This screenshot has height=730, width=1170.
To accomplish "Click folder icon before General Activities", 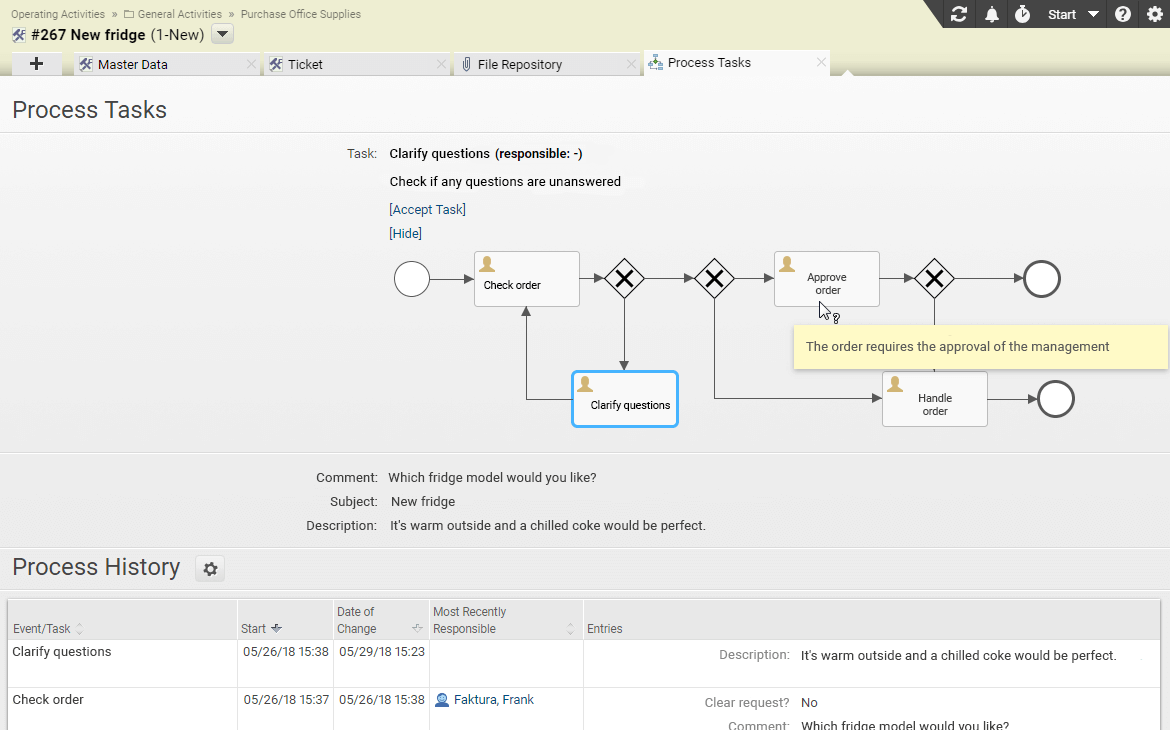I will click(x=128, y=14).
